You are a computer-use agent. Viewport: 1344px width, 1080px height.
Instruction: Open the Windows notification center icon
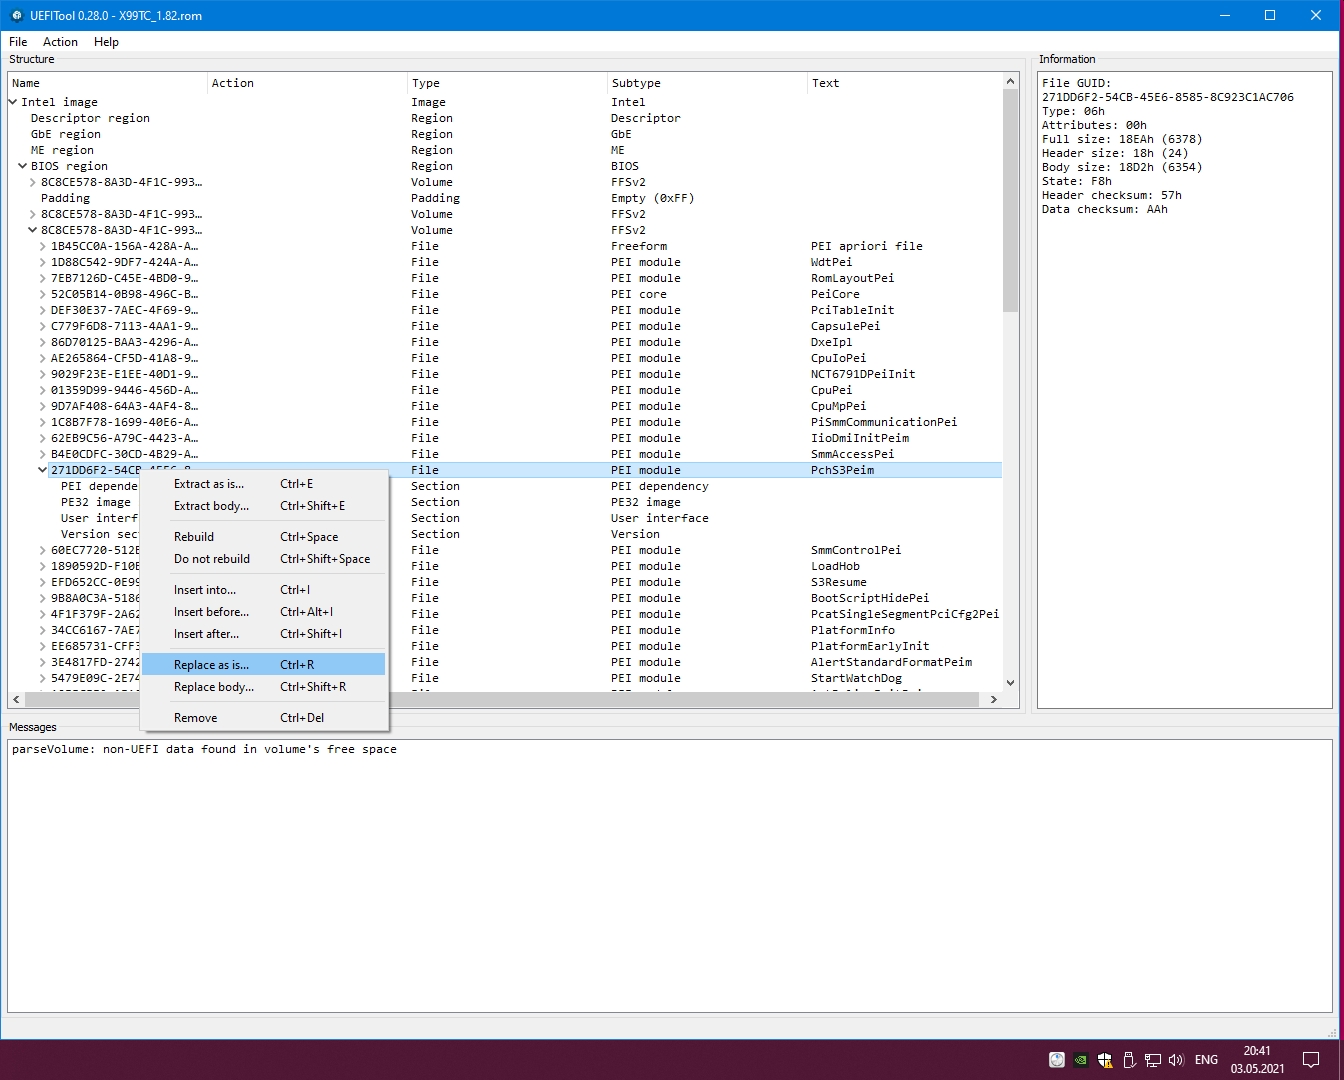(x=1311, y=1060)
